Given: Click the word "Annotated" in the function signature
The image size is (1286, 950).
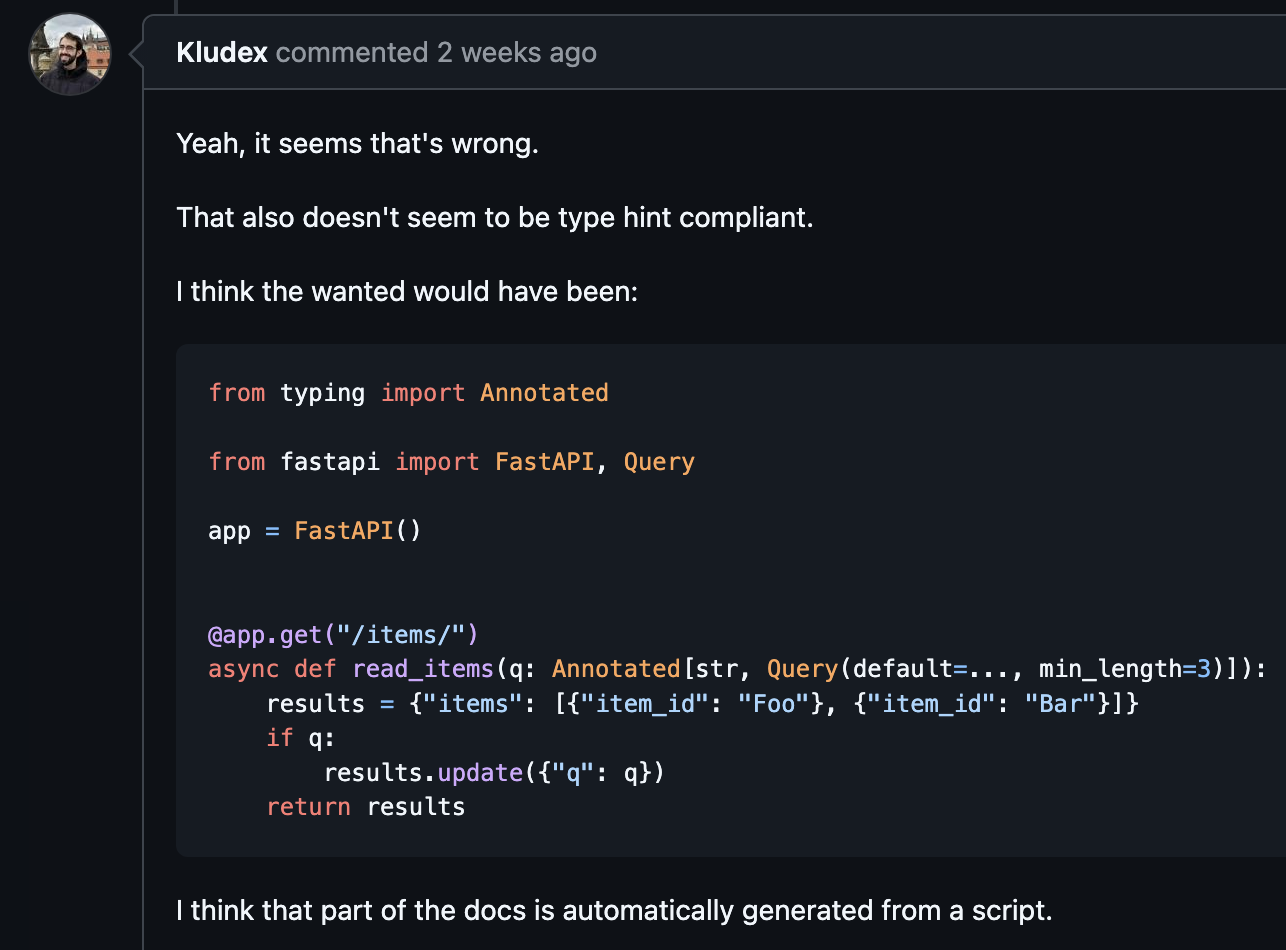Looking at the screenshot, I should click(x=616, y=669).
